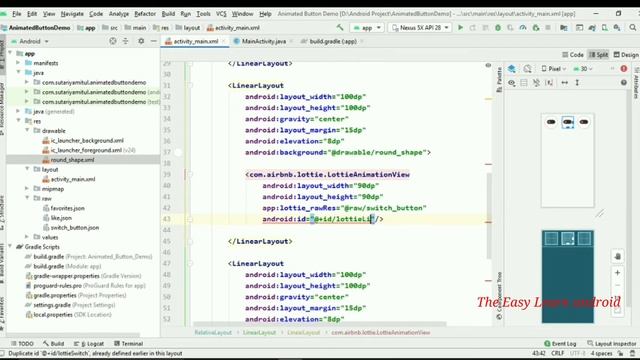
Task: Toggle the editor inspection eye icon
Action: click(488, 65)
